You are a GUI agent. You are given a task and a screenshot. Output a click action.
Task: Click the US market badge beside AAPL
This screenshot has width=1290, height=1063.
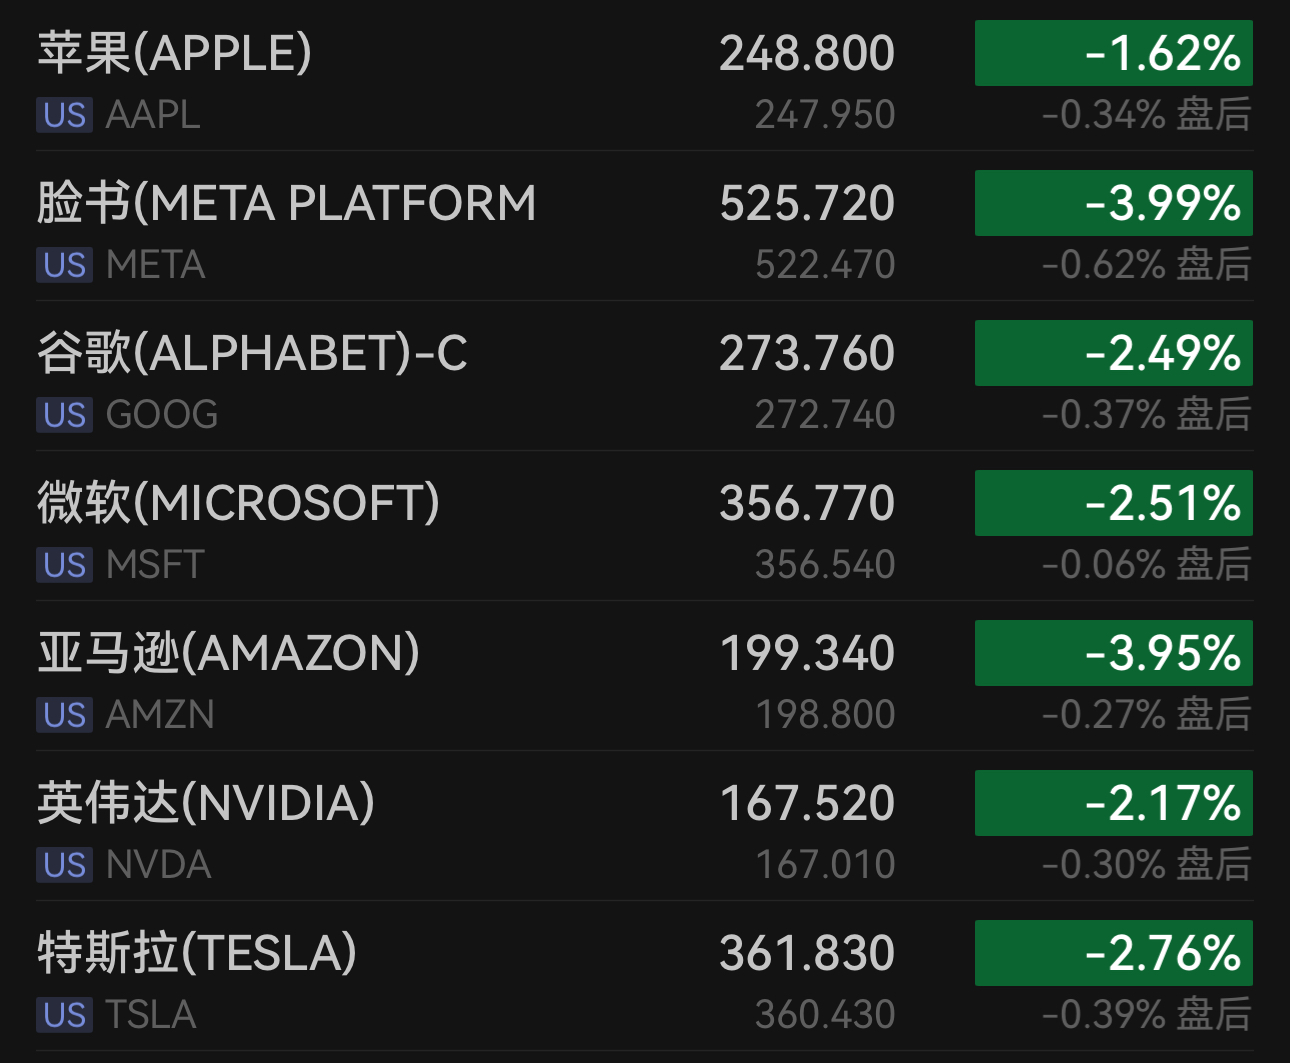coord(65,115)
